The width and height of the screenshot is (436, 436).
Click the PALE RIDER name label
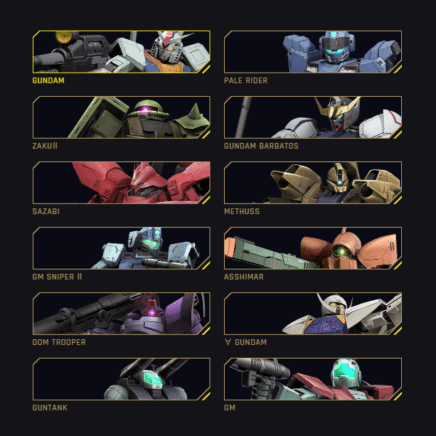(246, 80)
